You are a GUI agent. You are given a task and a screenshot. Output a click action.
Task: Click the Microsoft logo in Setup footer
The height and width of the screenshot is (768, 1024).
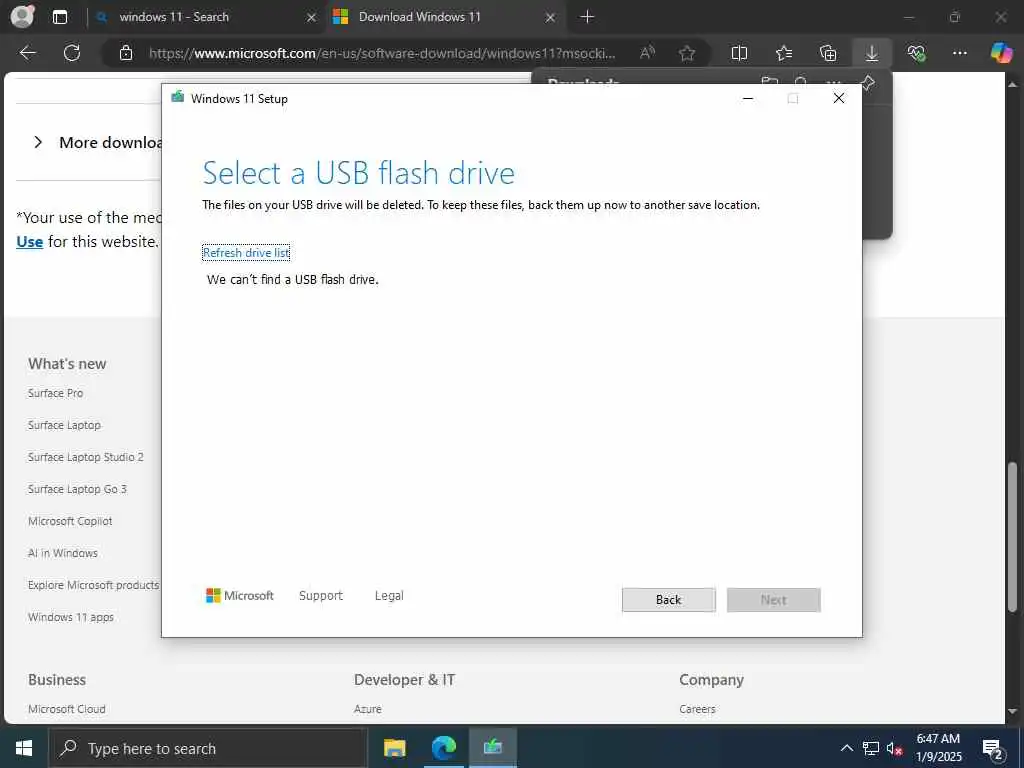pyautogui.click(x=240, y=596)
